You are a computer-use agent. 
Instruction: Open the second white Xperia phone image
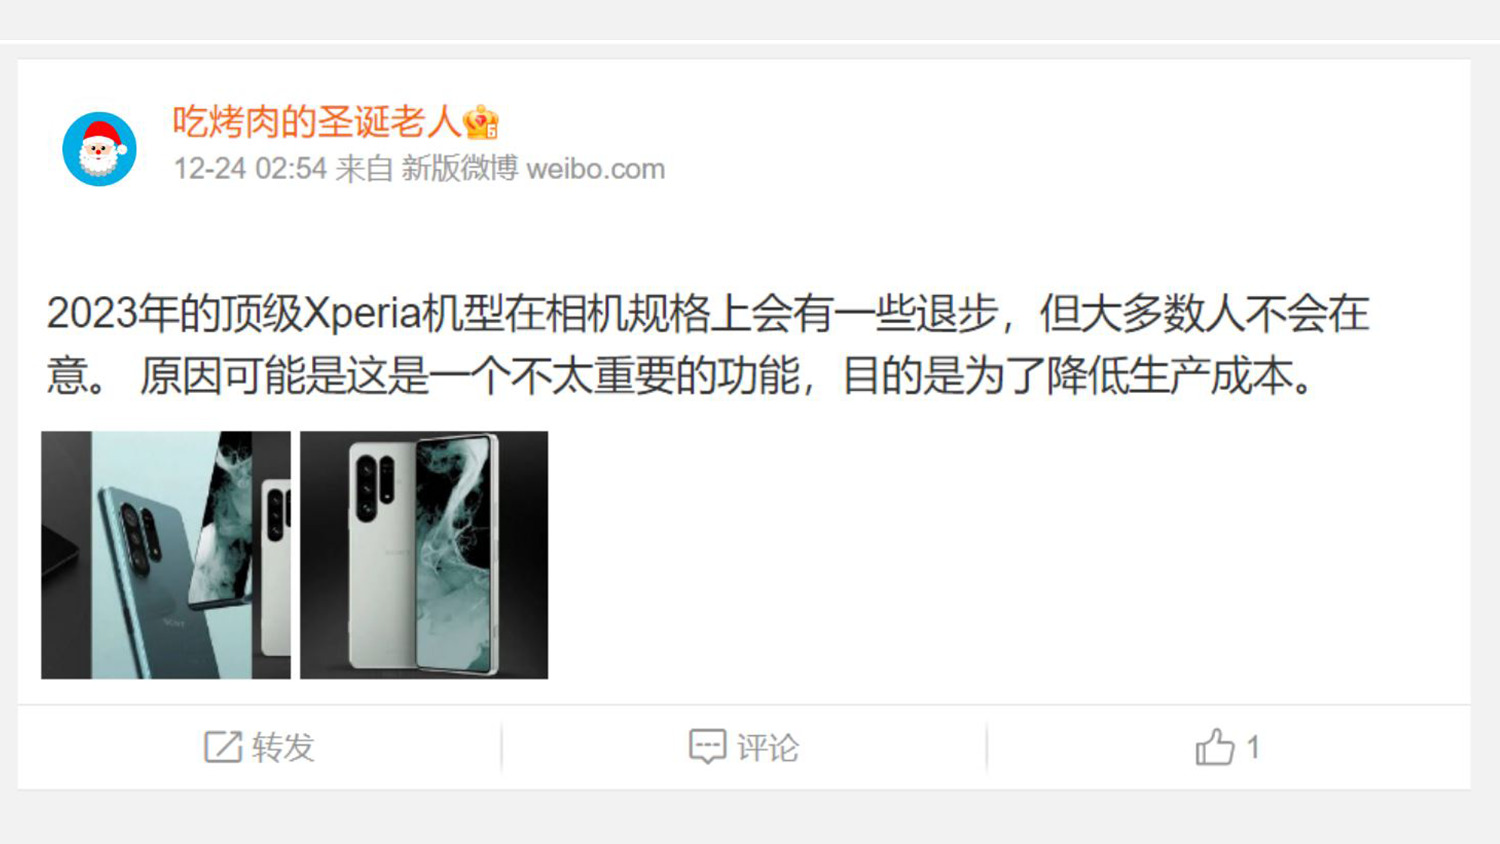pos(424,555)
